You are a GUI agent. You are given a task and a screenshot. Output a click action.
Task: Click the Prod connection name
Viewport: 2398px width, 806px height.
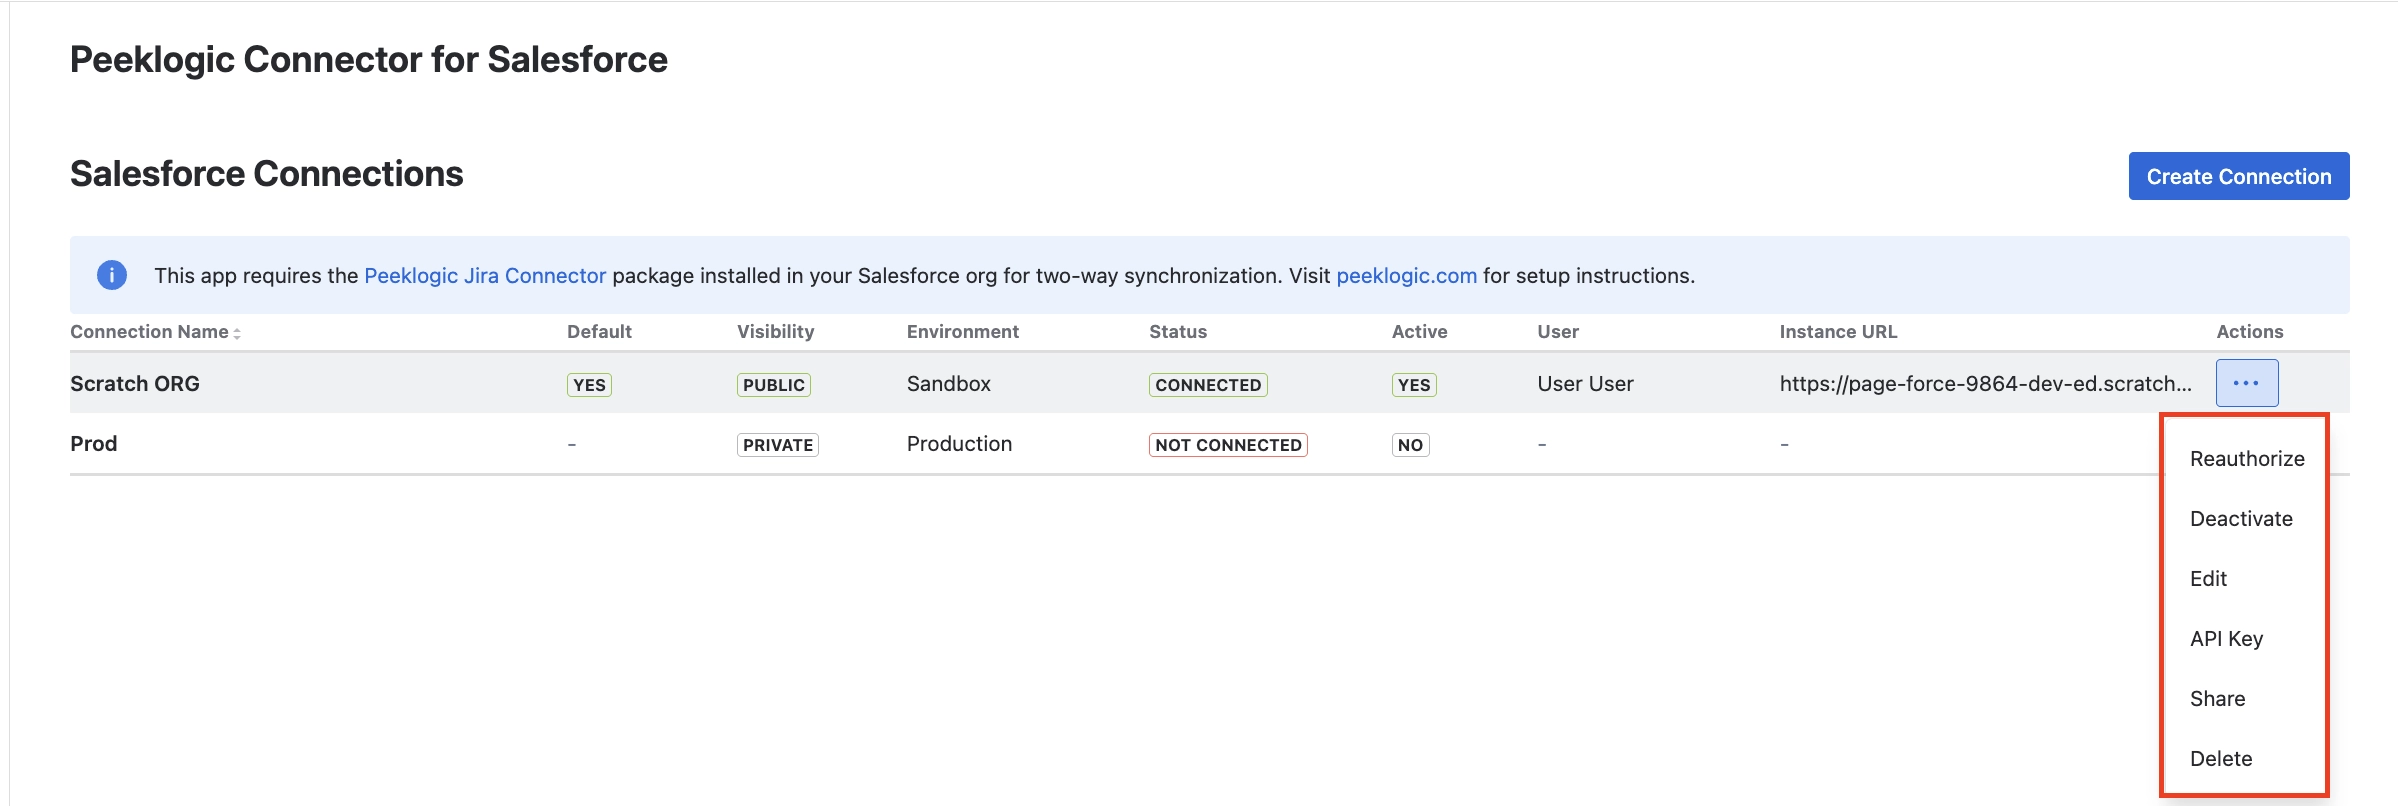(94, 444)
